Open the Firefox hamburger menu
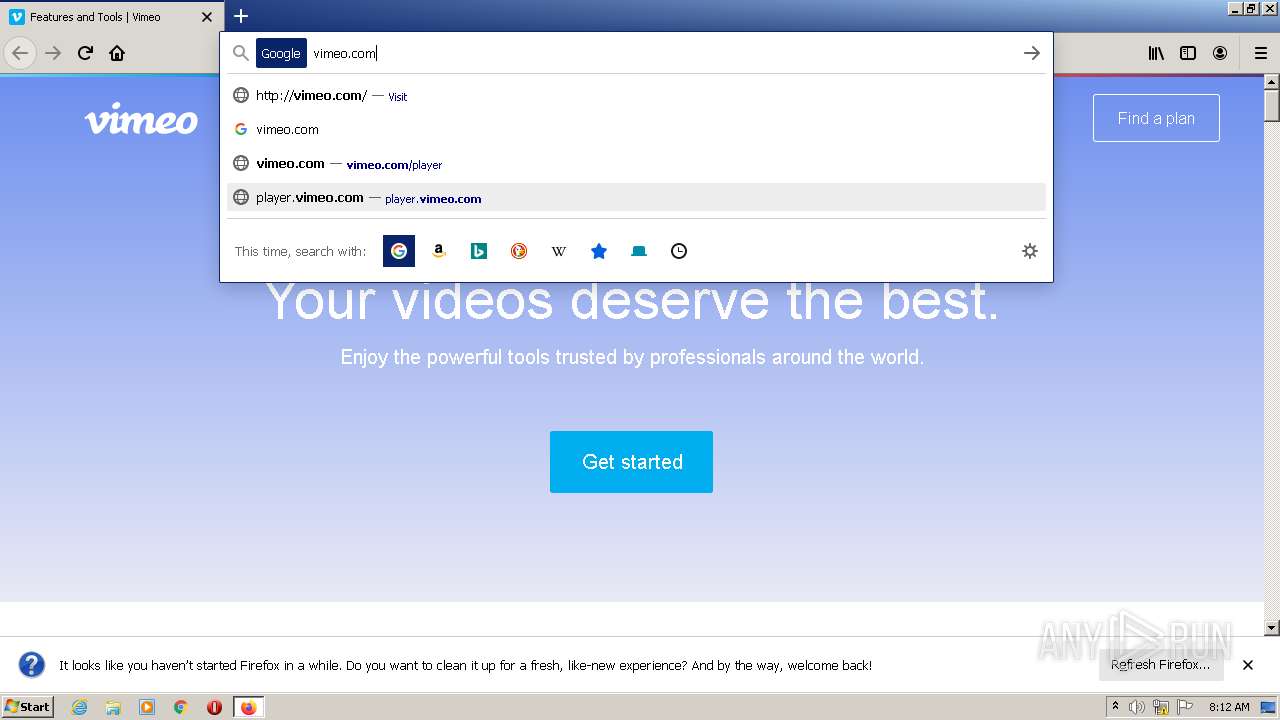This screenshot has width=1280, height=720. coord(1261,53)
